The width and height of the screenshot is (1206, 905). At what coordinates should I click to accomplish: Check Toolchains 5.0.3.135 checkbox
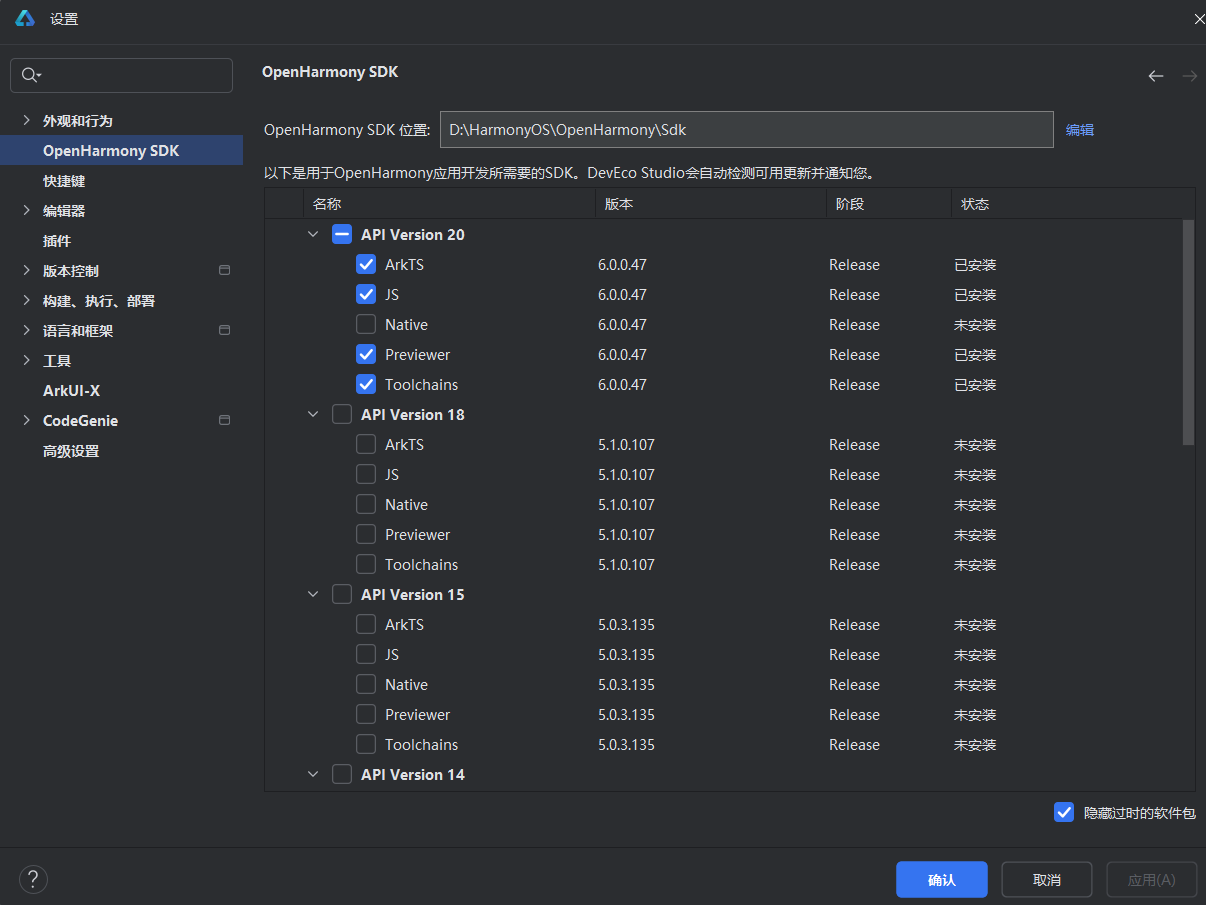366,744
